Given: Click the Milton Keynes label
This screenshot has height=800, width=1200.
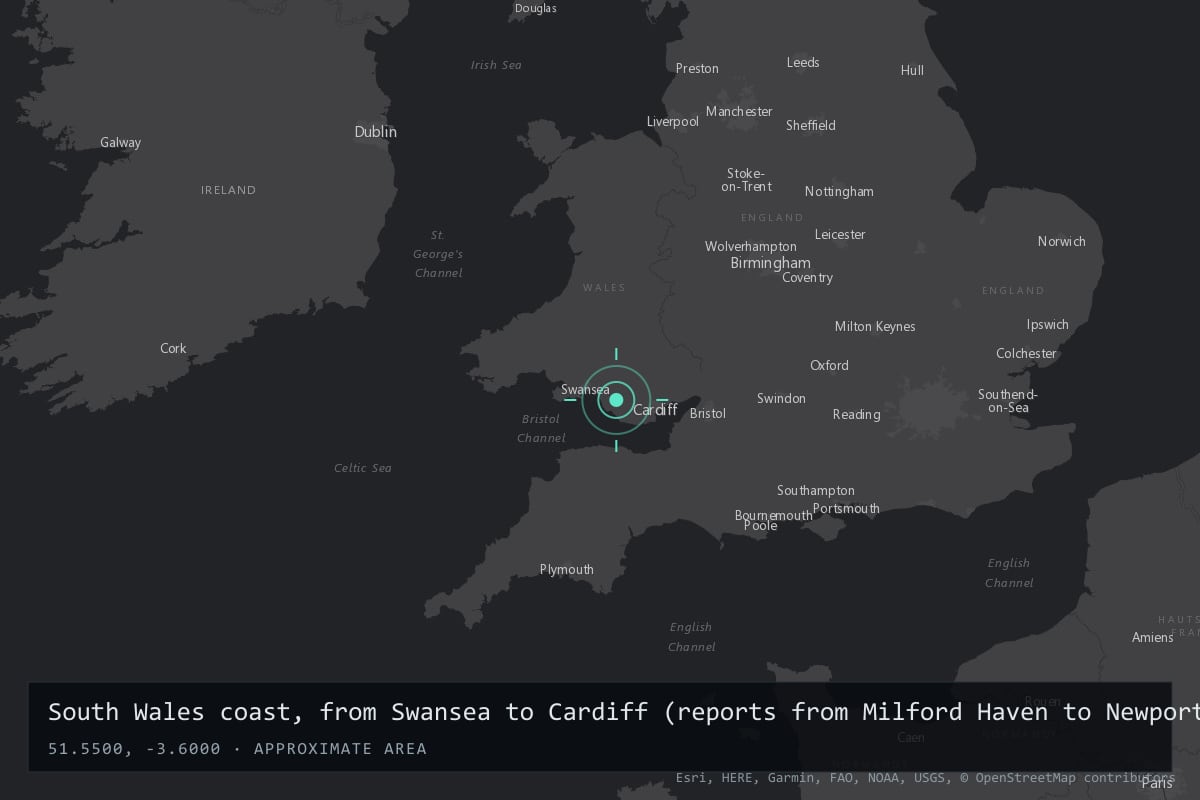Looking at the screenshot, I should 875,326.
